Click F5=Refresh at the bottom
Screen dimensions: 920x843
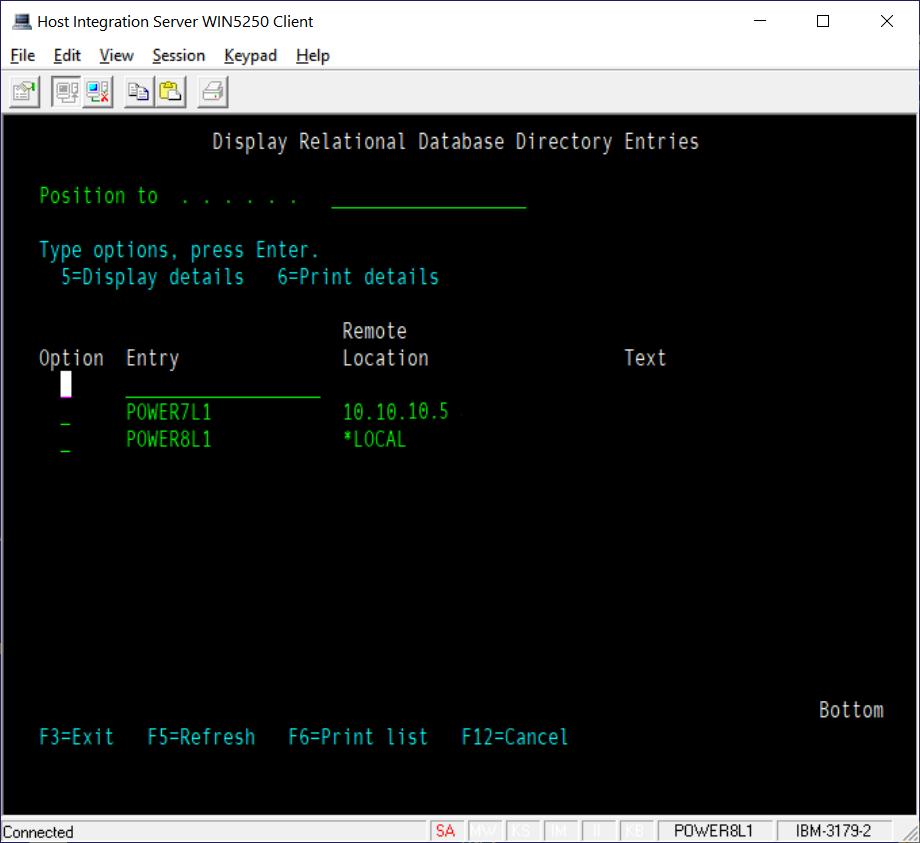201,737
